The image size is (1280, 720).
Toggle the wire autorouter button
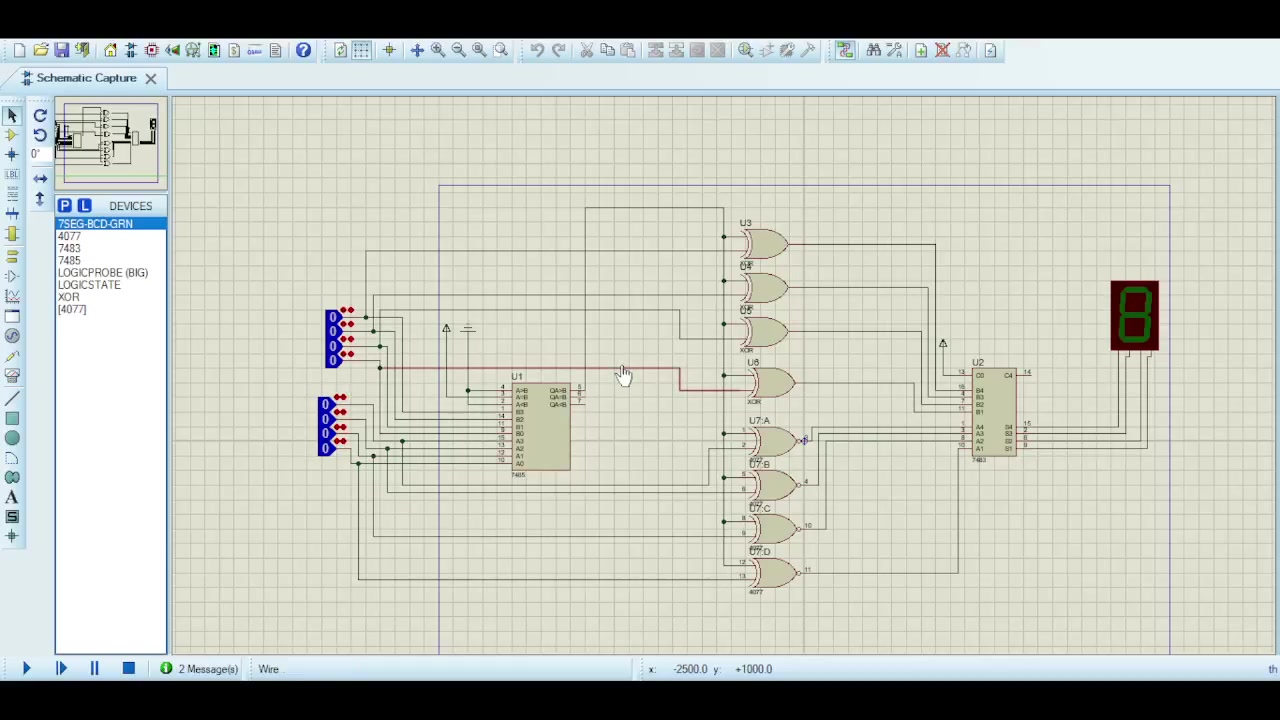click(845, 50)
